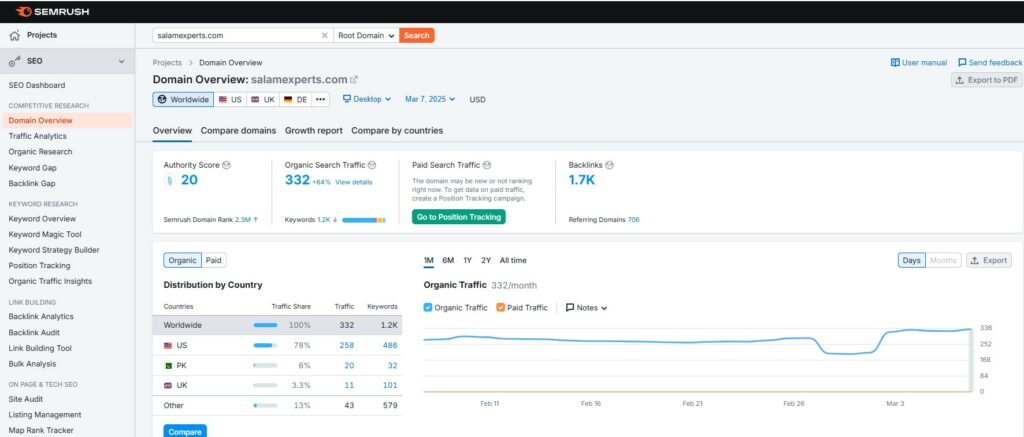Select 1M time range
This screenshot has width=1024, height=437.
428,260
